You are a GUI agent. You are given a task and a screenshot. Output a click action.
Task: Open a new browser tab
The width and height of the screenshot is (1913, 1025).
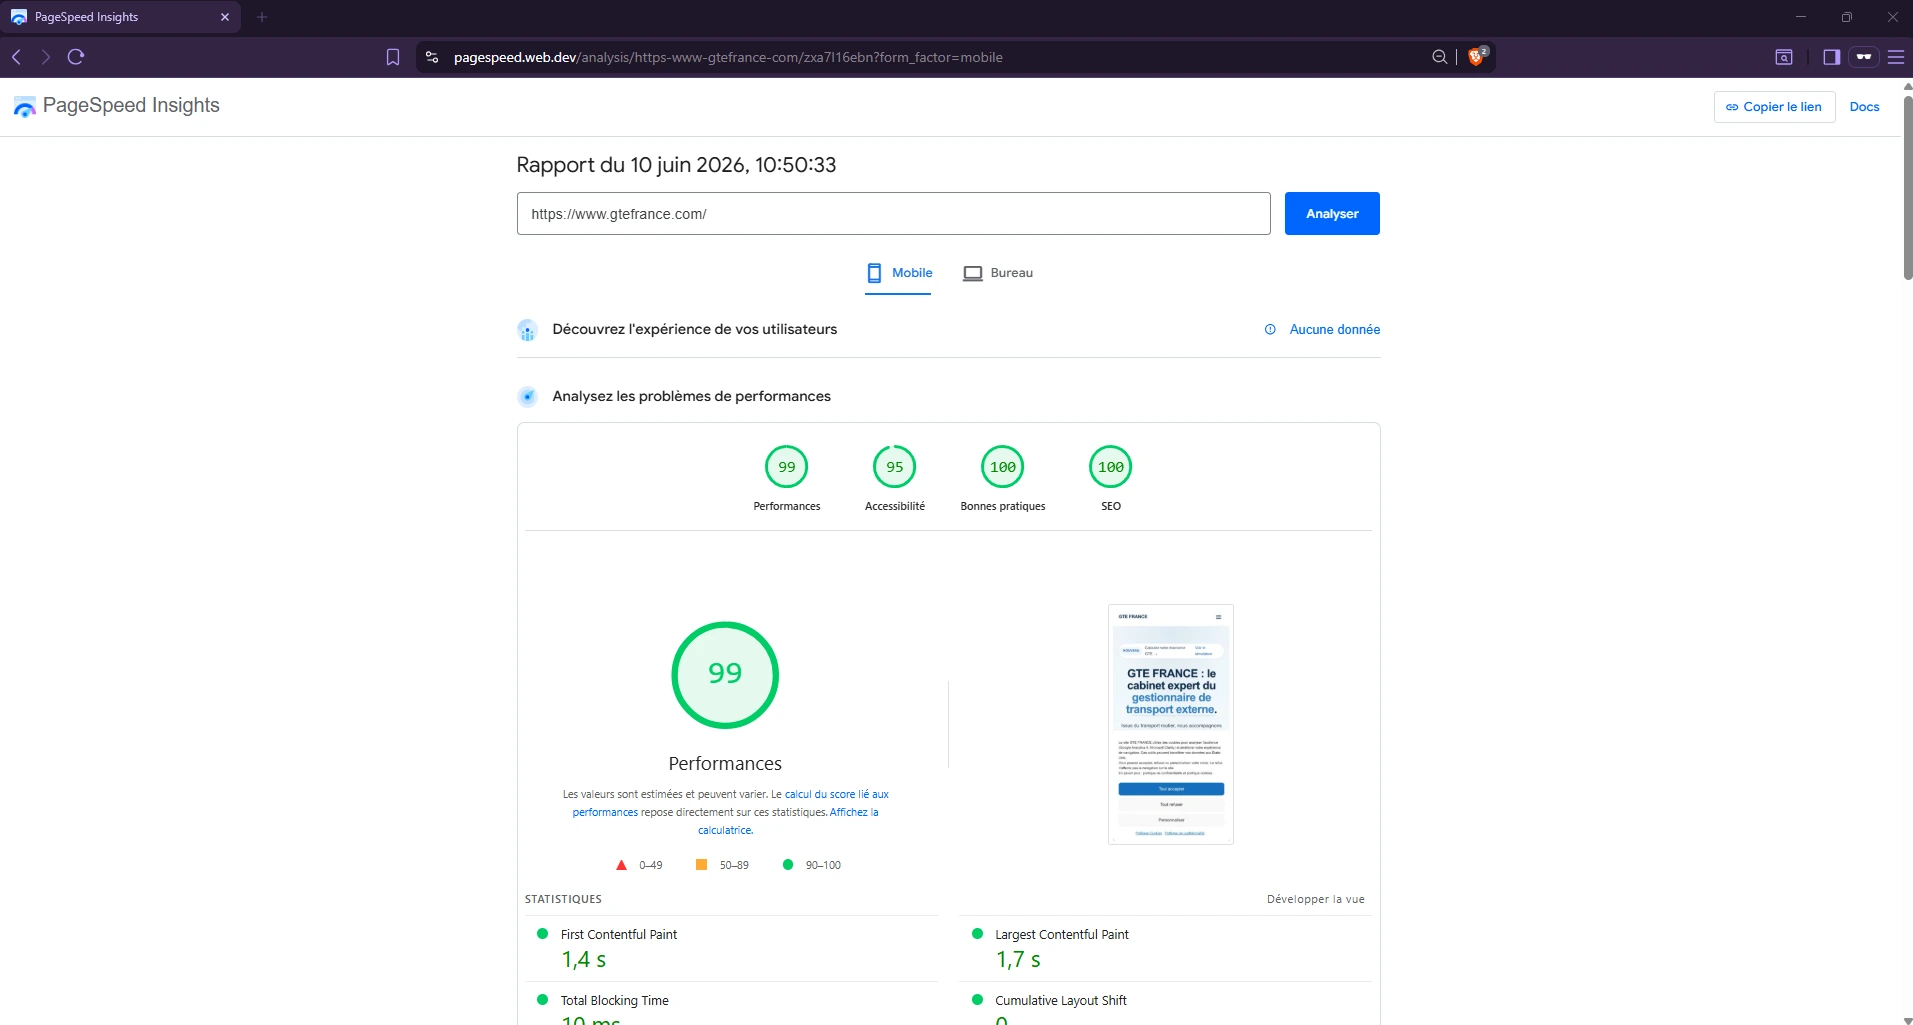262,17
